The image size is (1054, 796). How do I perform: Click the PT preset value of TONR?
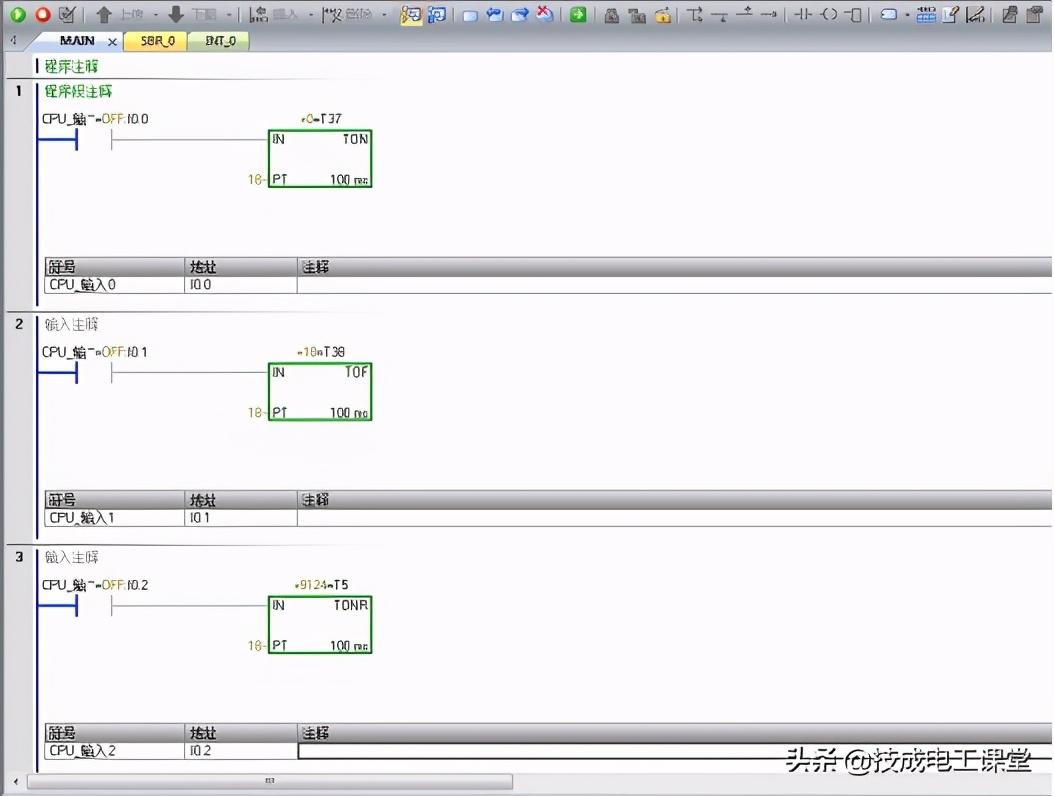tap(254, 645)
